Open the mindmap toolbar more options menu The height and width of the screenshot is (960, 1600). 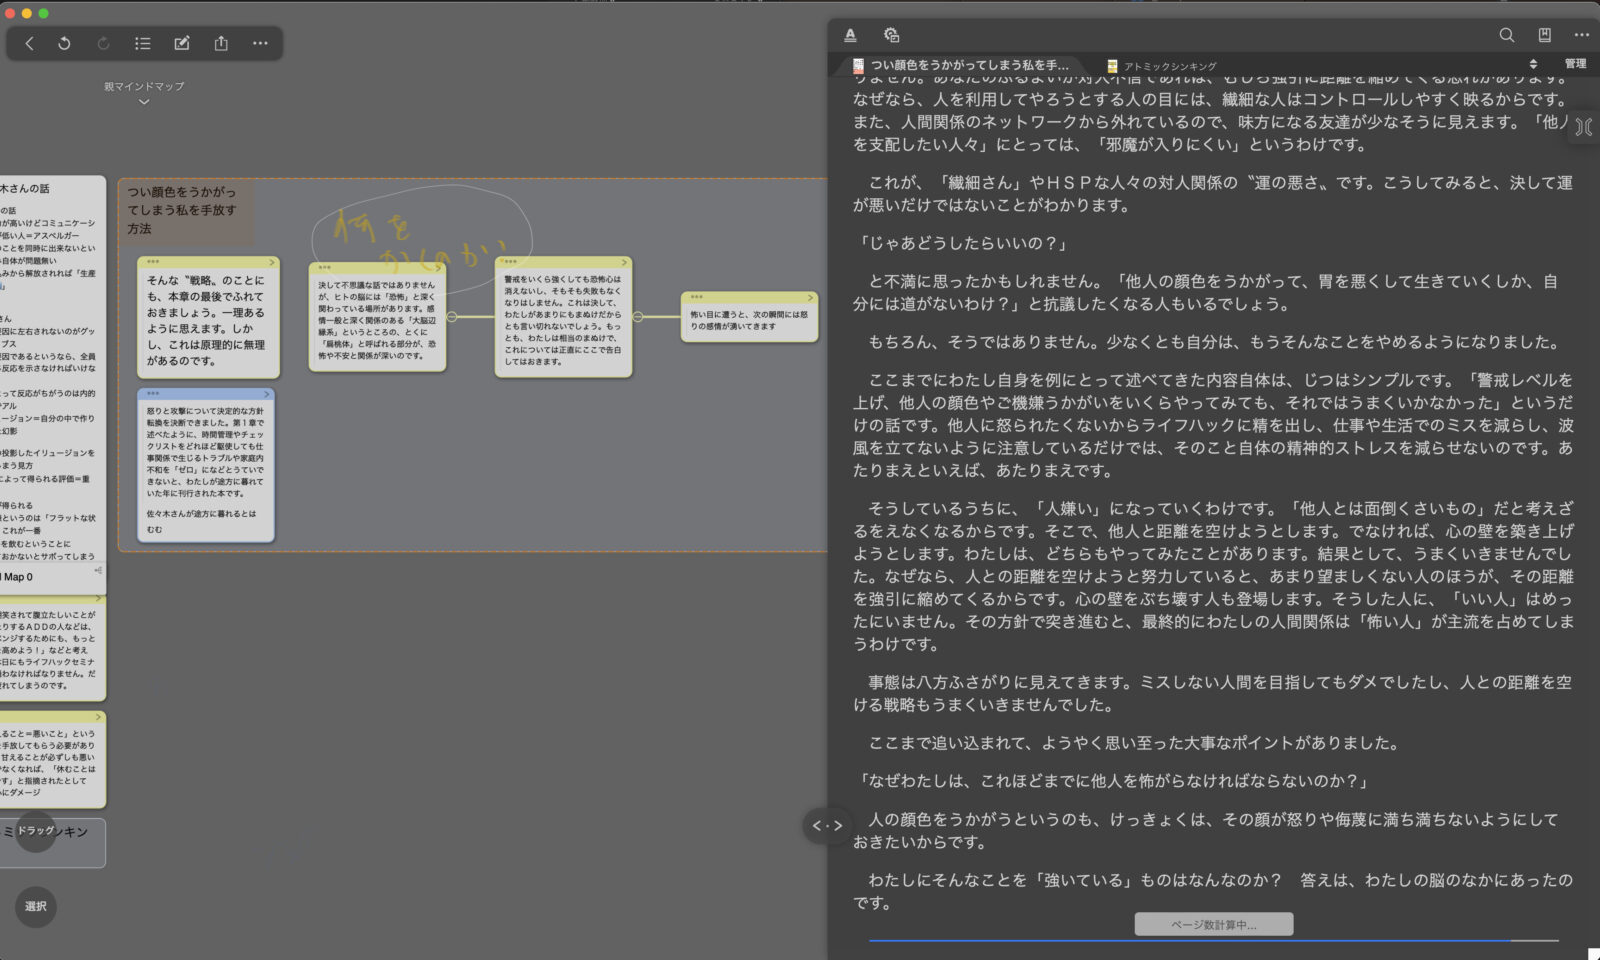[260, 43]
